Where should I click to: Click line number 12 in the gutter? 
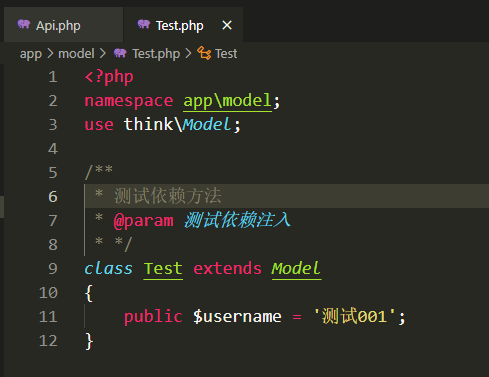click(48, 341)
